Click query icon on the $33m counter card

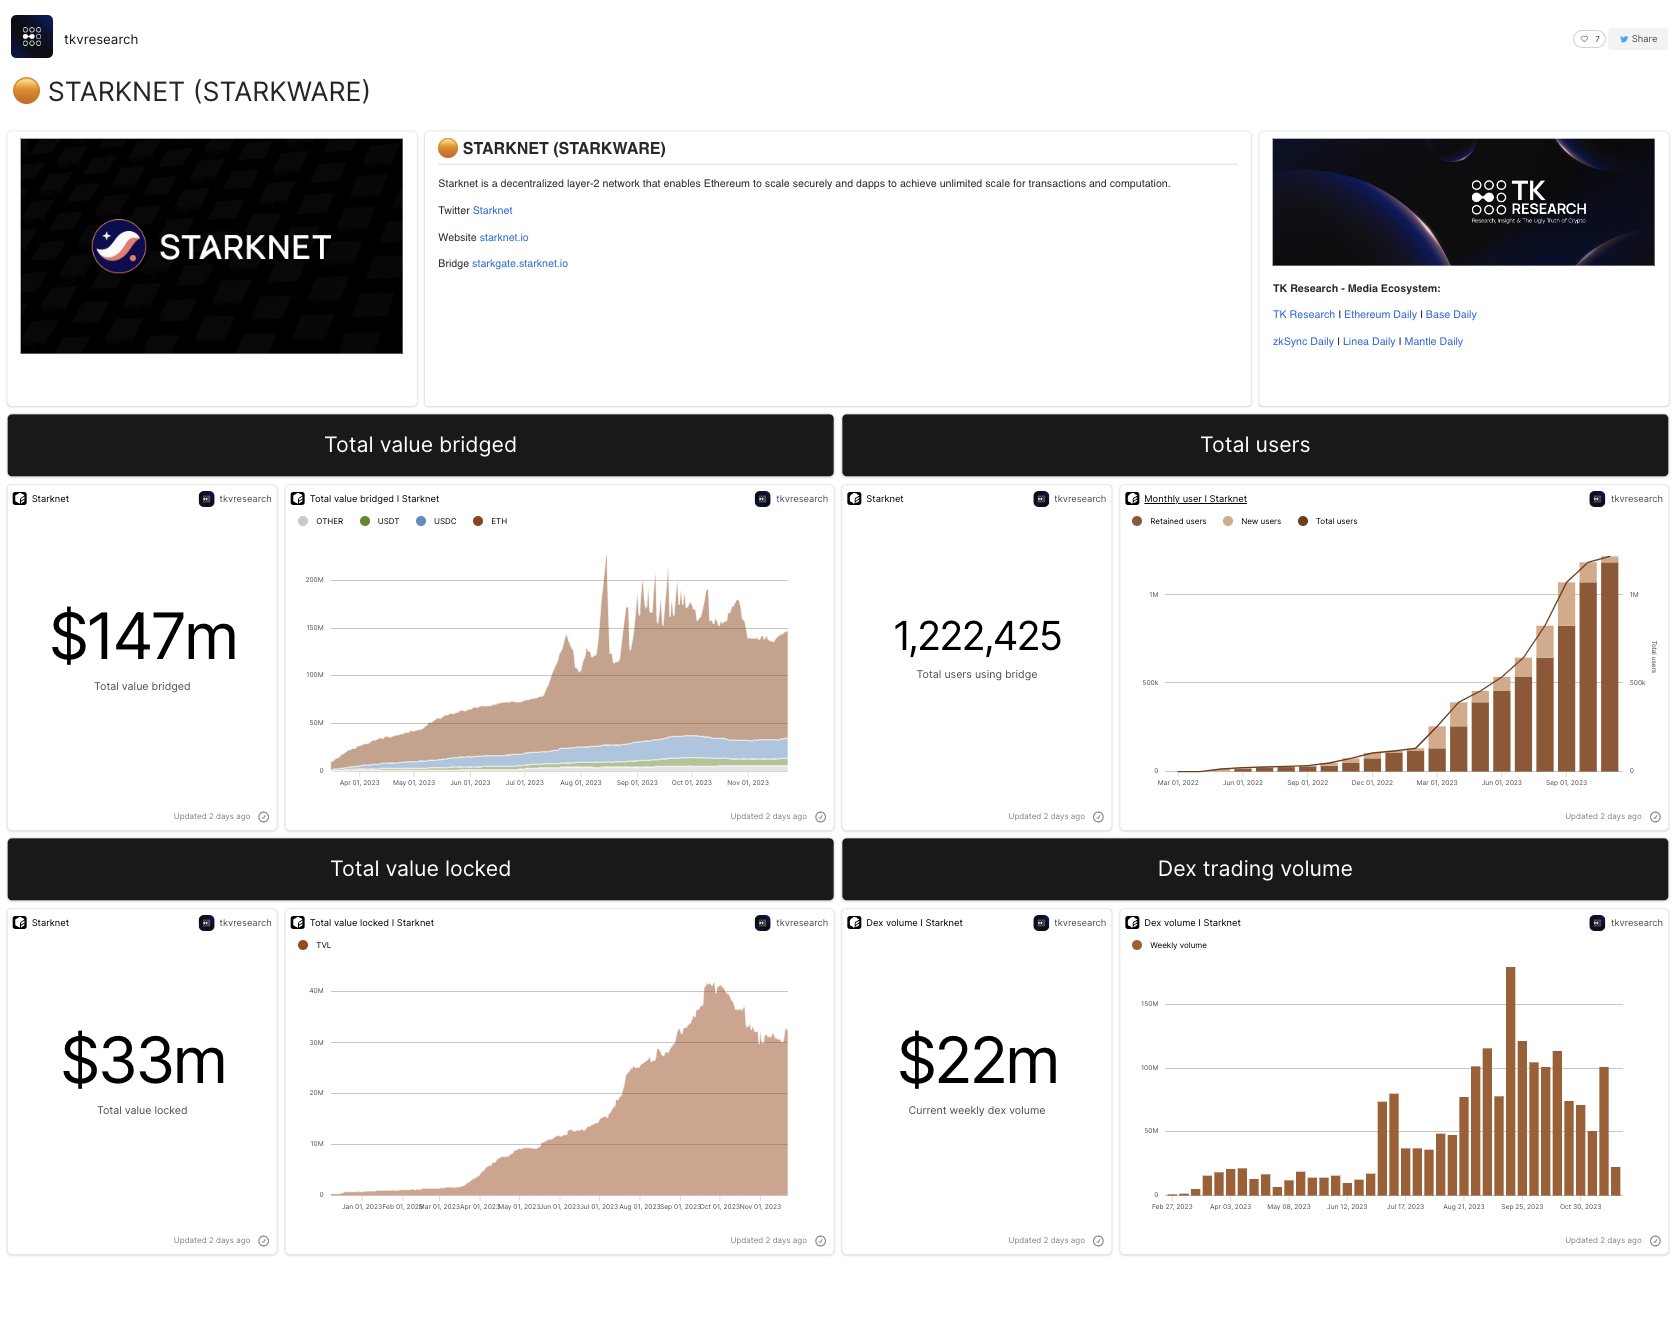(x=20, y=923)
